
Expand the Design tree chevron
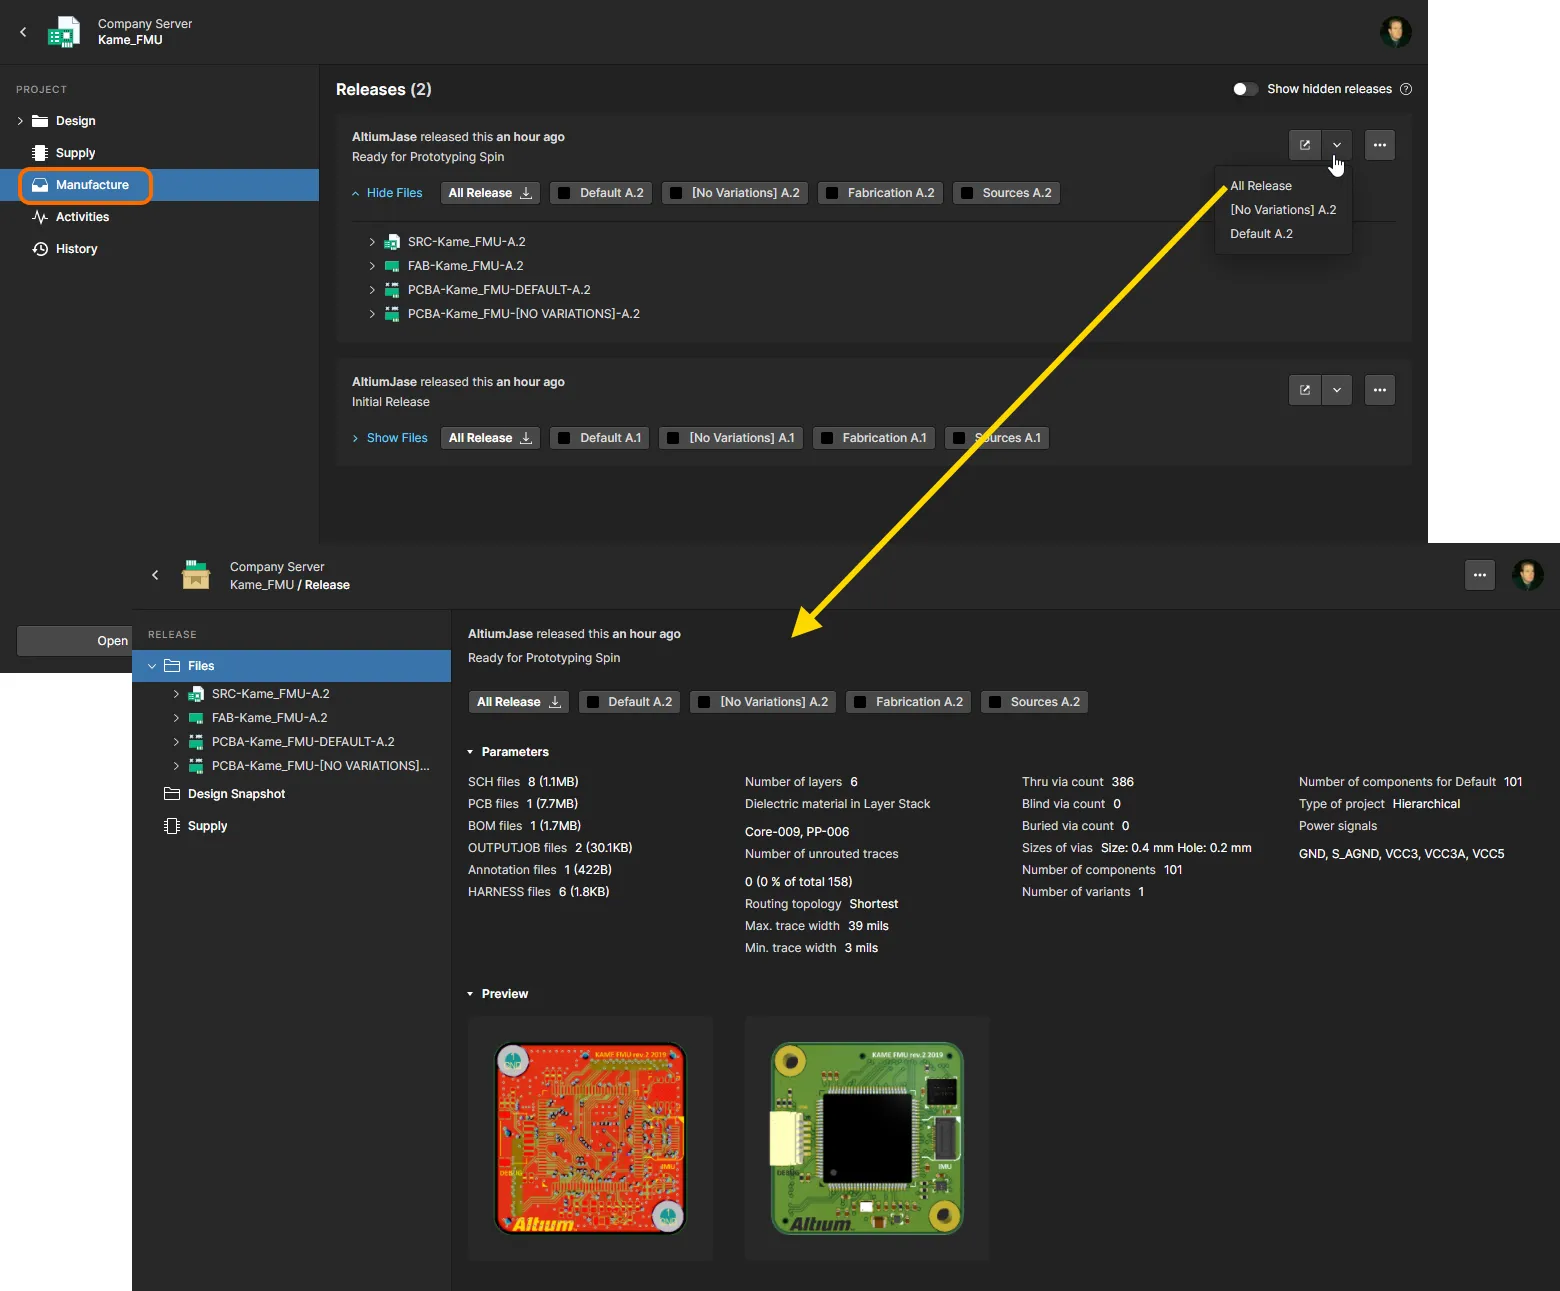(x=20, y=121)
